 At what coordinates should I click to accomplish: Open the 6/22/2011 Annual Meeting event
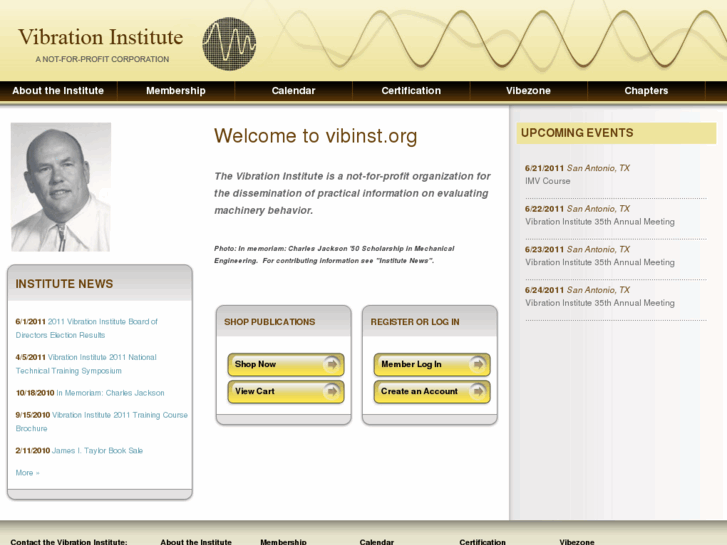pyautogui.click(x=599, y=215)
